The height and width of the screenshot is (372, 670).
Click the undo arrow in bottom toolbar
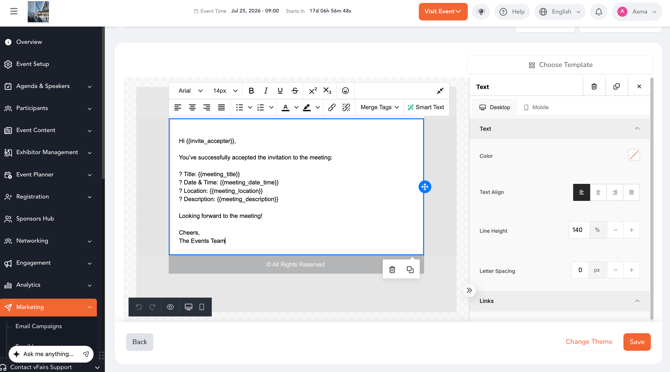(x=139, y=307)
